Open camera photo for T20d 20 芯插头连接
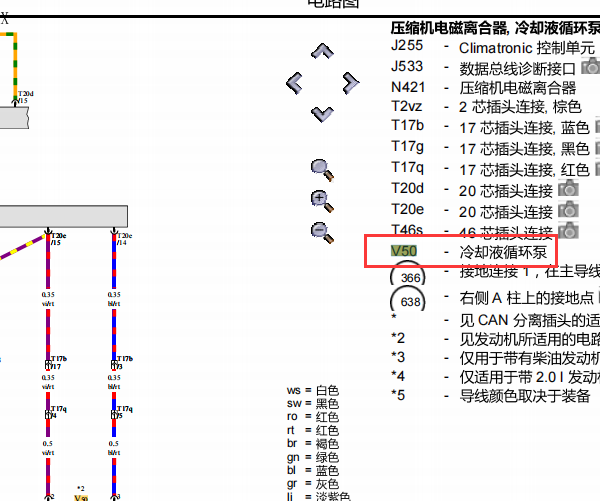Image resolution: width=600 pixels, height=501 pixels. [x=568, y=188]
